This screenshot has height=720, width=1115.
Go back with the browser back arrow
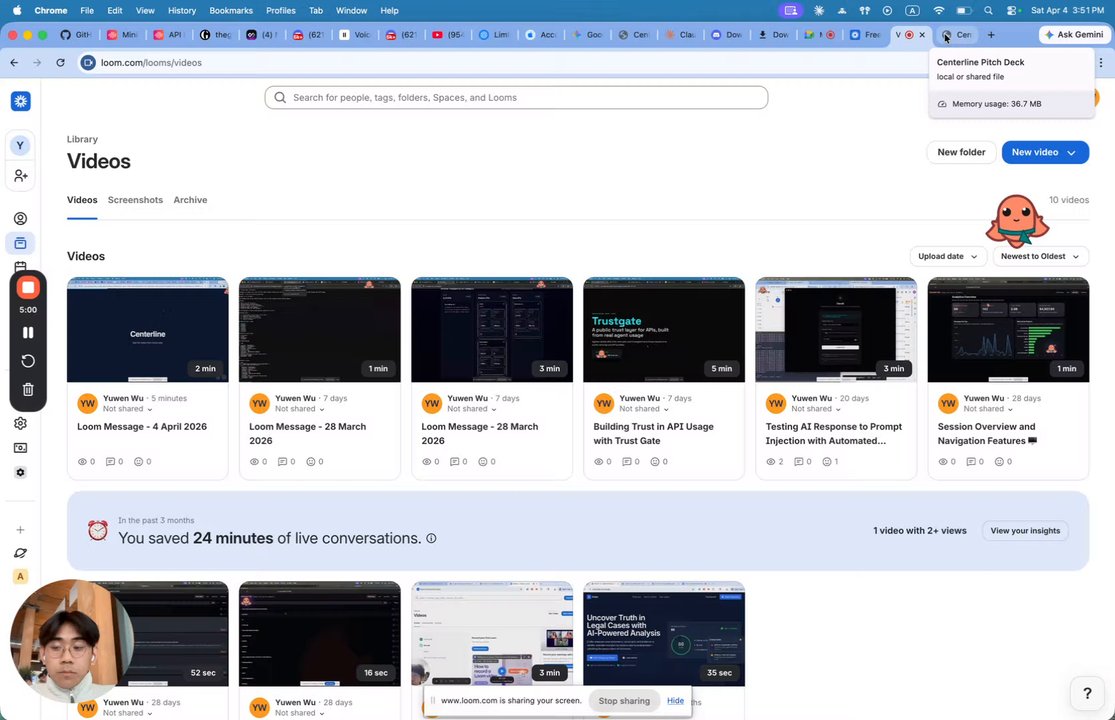point(14,63)
